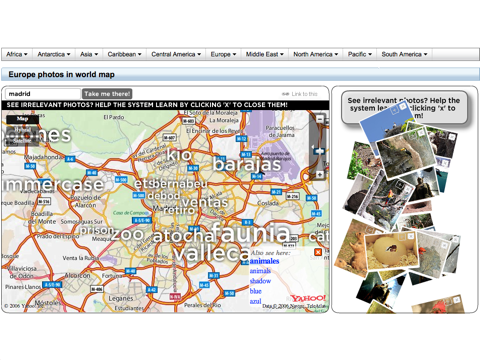This screenshot has width=480, height=360.
Task: Open the Middle East menu
Action: (x=264, y=54)
